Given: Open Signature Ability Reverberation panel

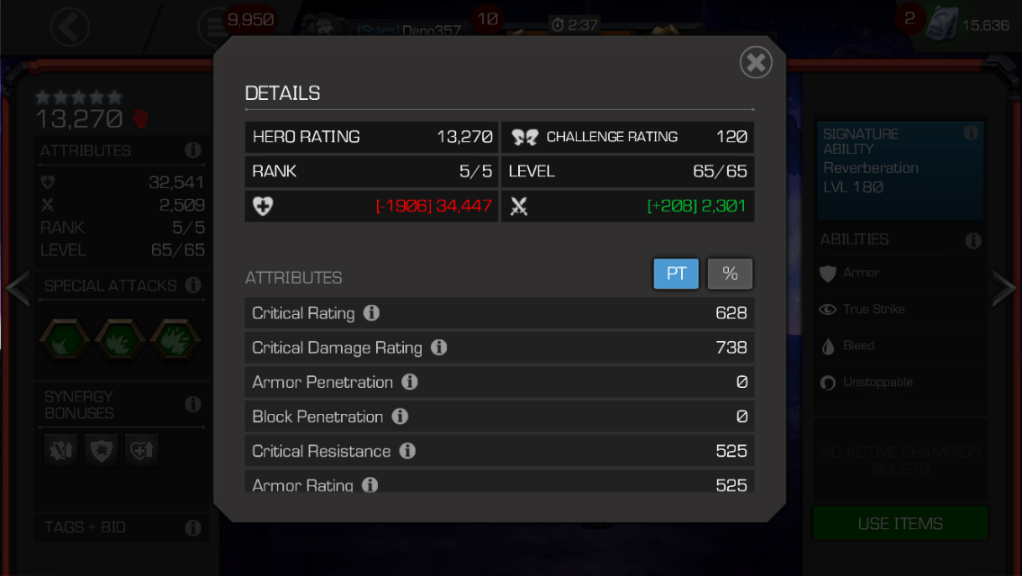Looking at the screenshot, I should coord(900,171).
